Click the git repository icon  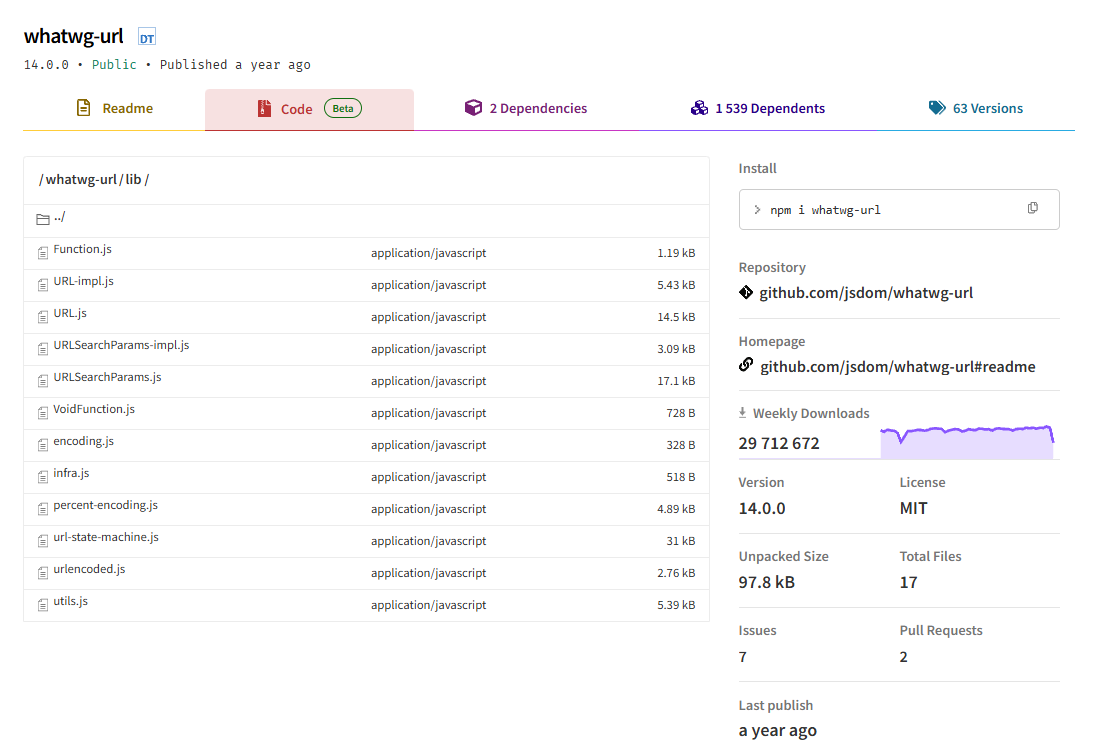746,293
